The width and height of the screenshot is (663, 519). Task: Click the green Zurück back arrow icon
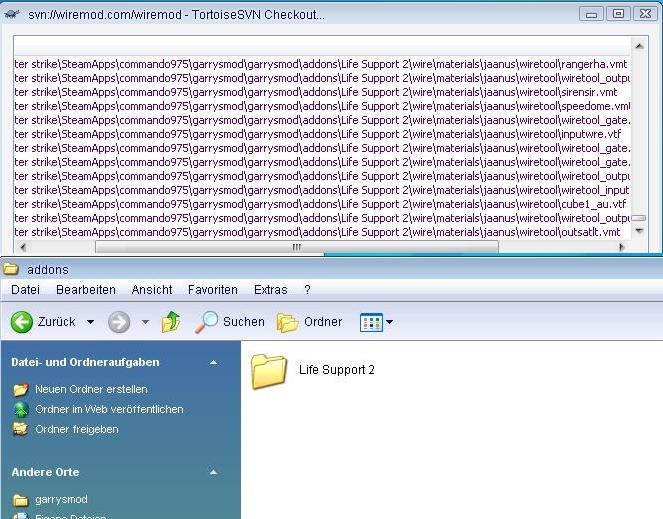(22, 322)
